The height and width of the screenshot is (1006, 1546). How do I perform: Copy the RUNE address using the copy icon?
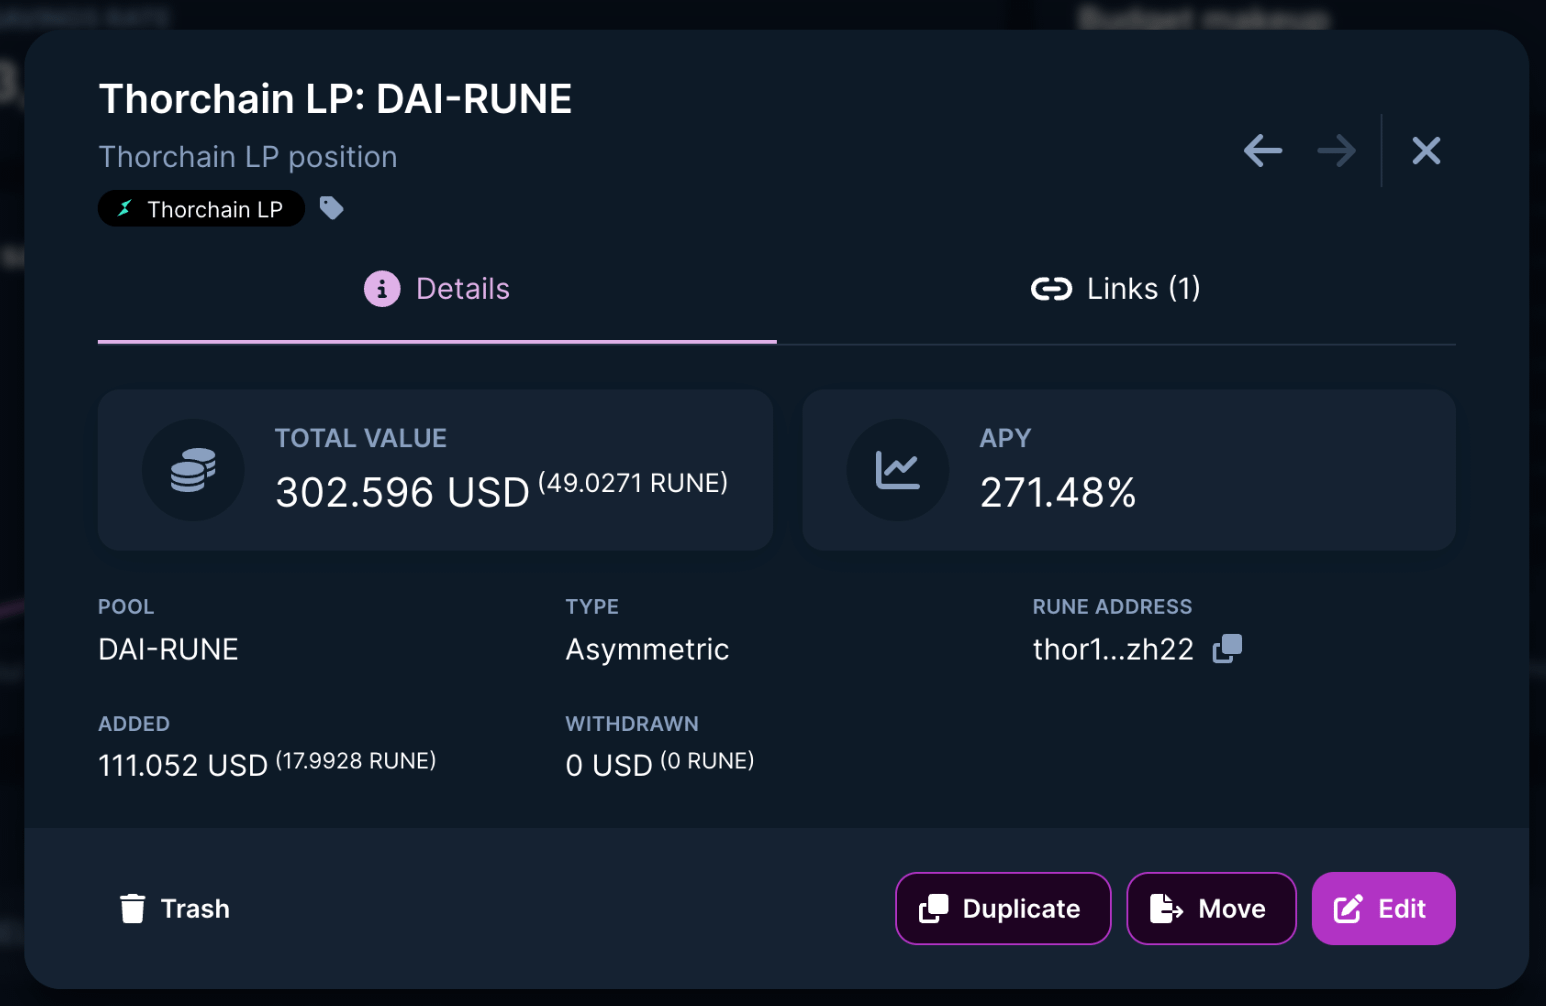[x=1227, y=649]
